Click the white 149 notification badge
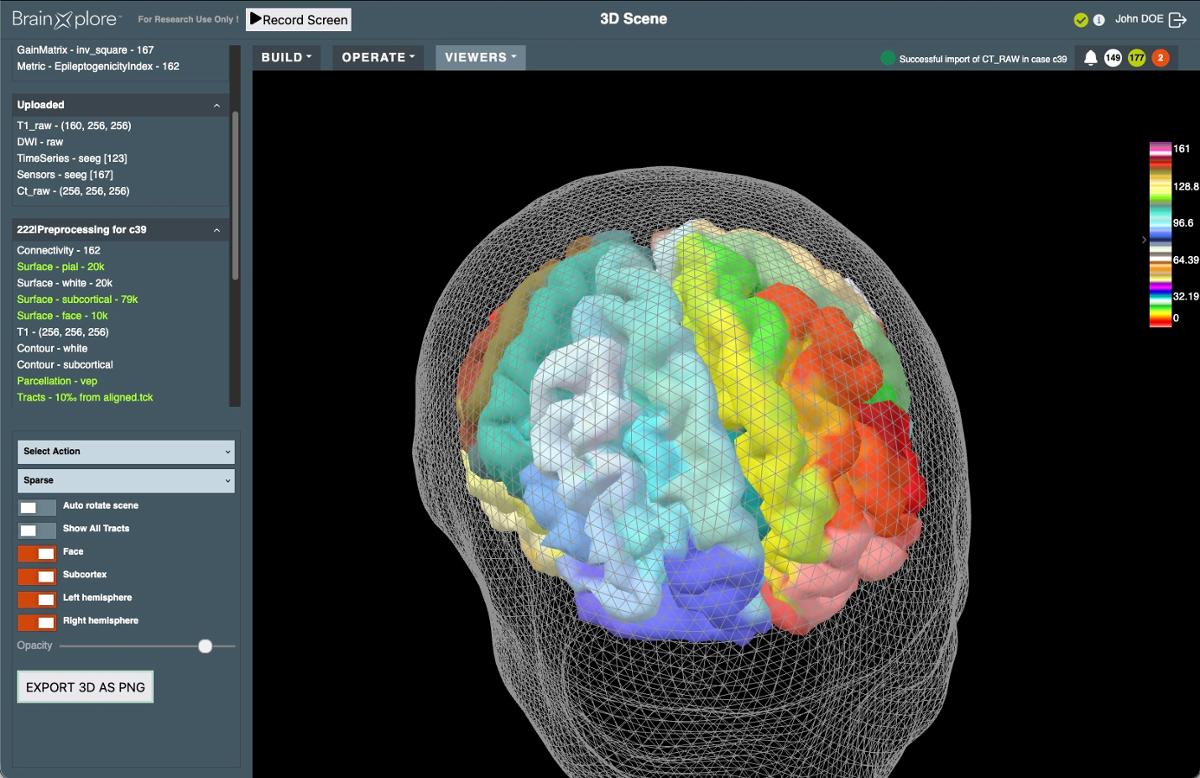Screen dimensions: 1200x778 [x=1113, y=58]
